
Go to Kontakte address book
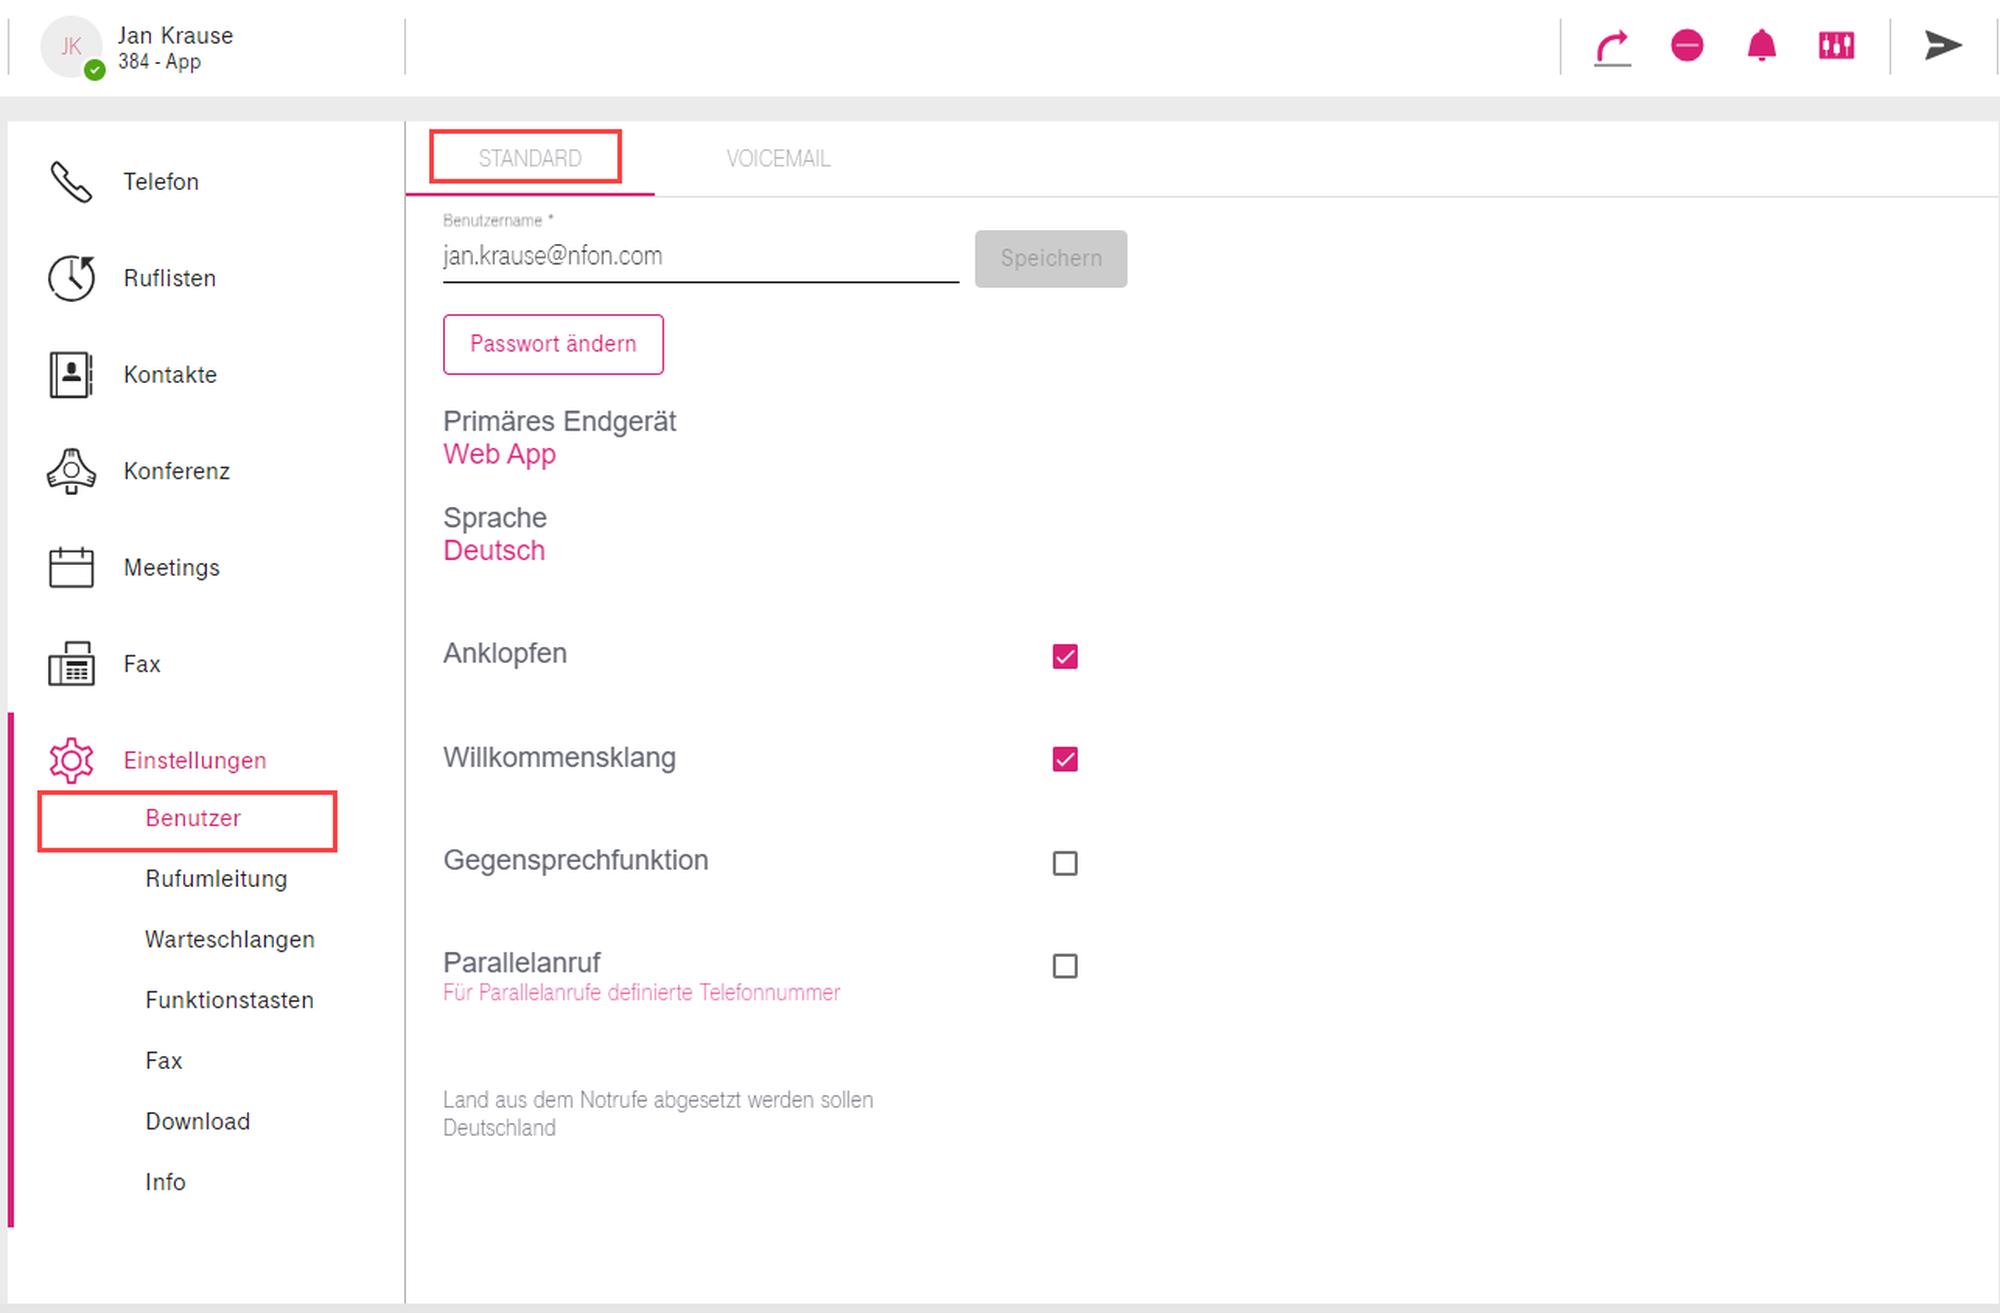pos(170,375)
